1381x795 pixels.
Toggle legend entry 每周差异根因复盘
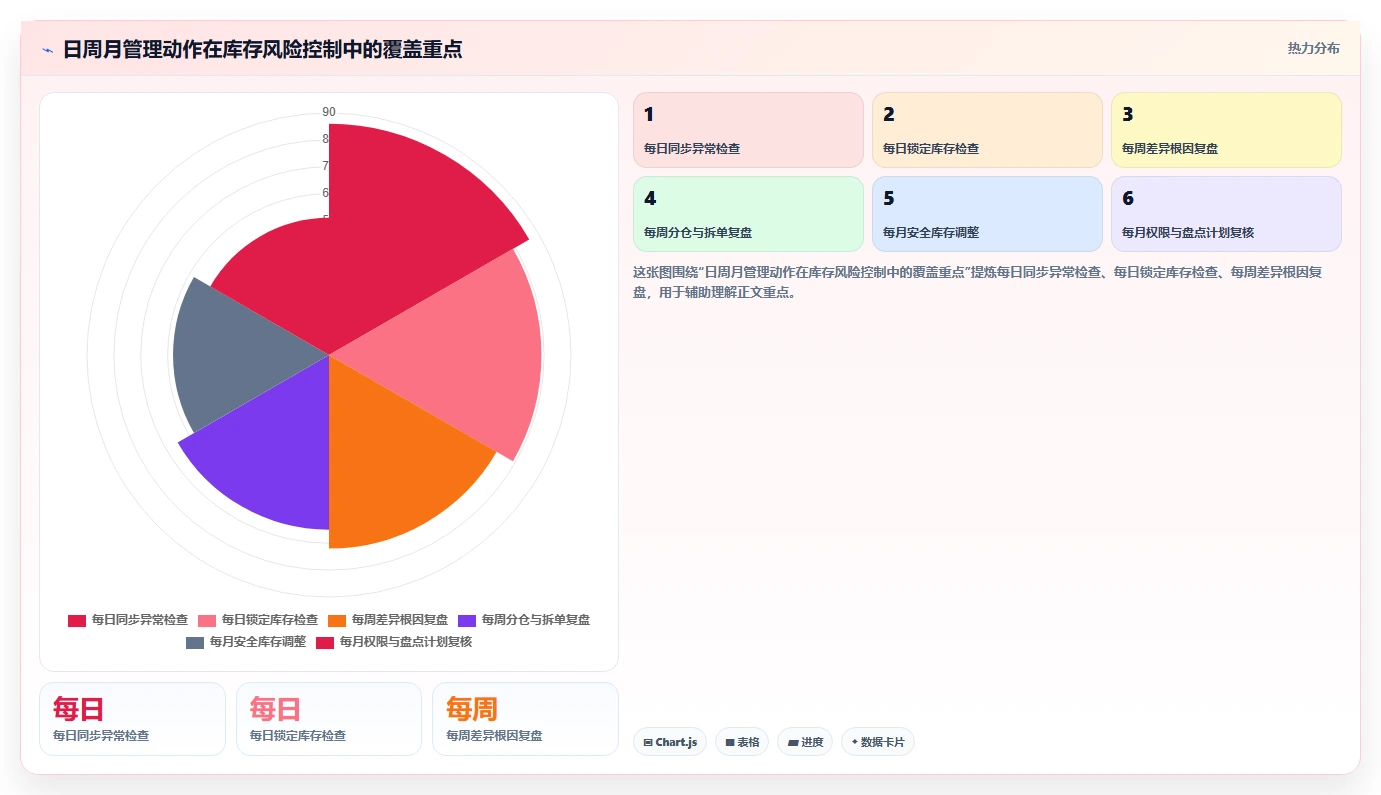[388, 620]
